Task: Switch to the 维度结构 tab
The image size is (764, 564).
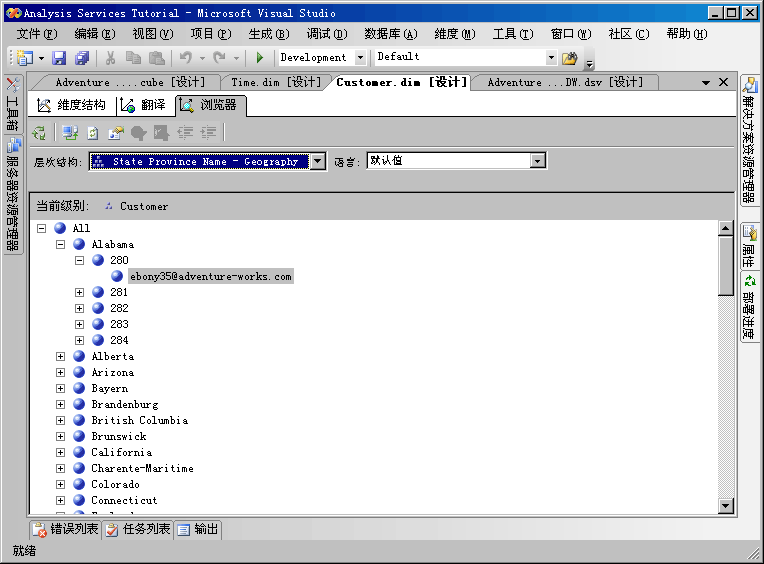Action: [x=72, y=105]
